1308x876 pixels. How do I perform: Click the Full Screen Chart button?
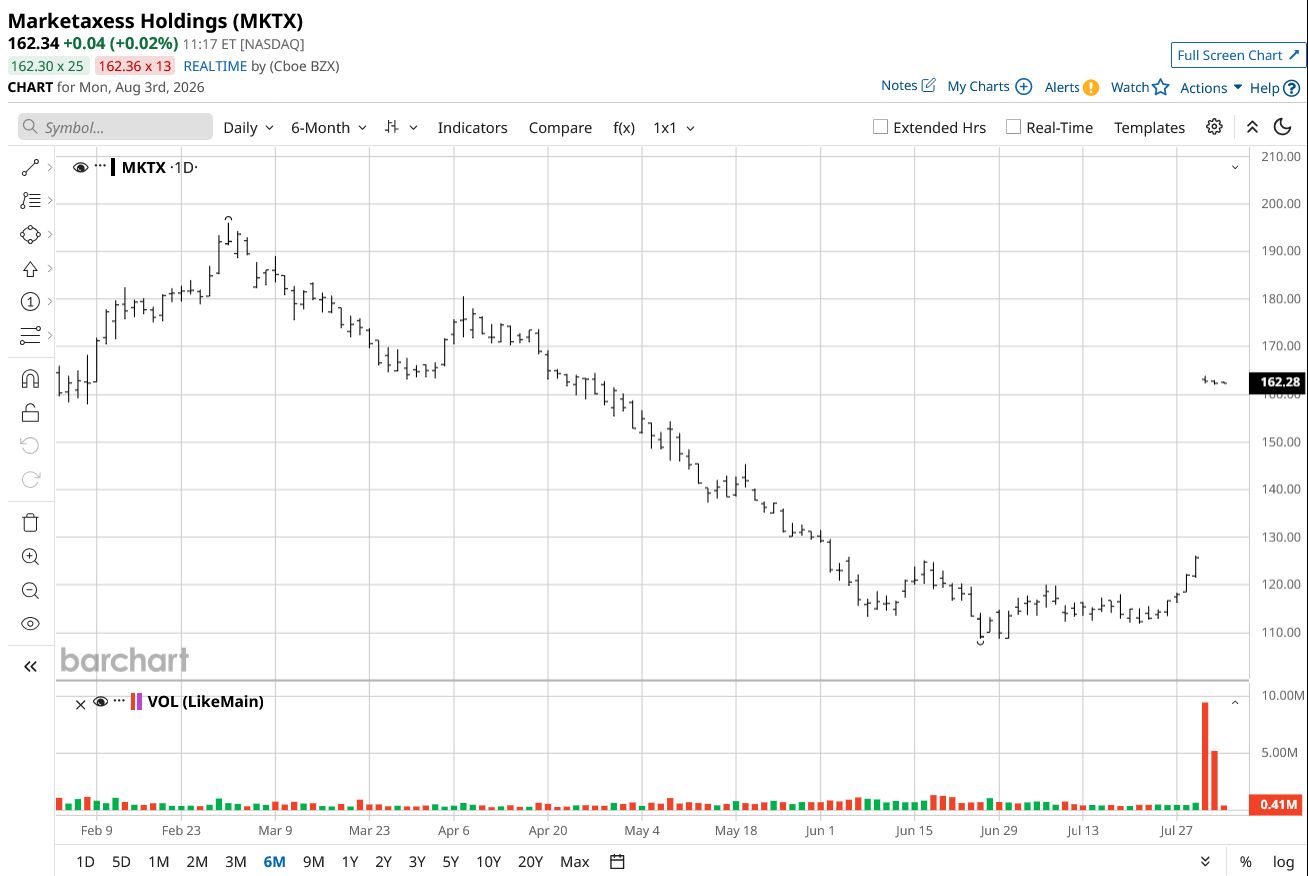[1238, 55]
